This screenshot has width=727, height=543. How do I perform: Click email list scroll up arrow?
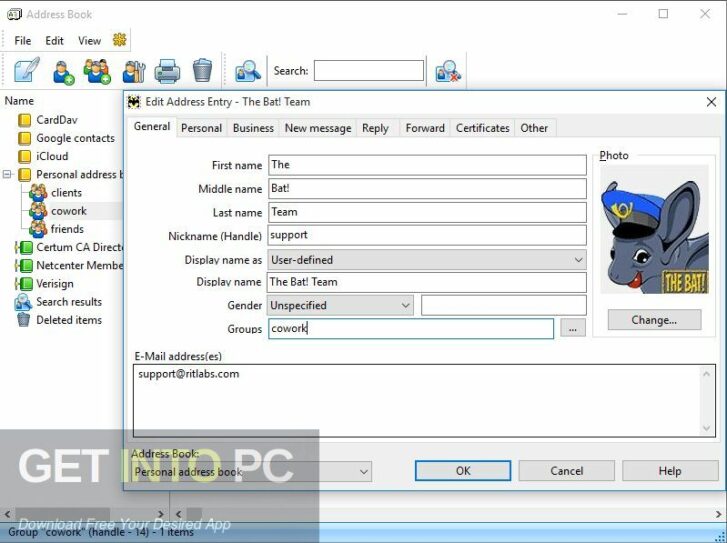tap(706, 374)
